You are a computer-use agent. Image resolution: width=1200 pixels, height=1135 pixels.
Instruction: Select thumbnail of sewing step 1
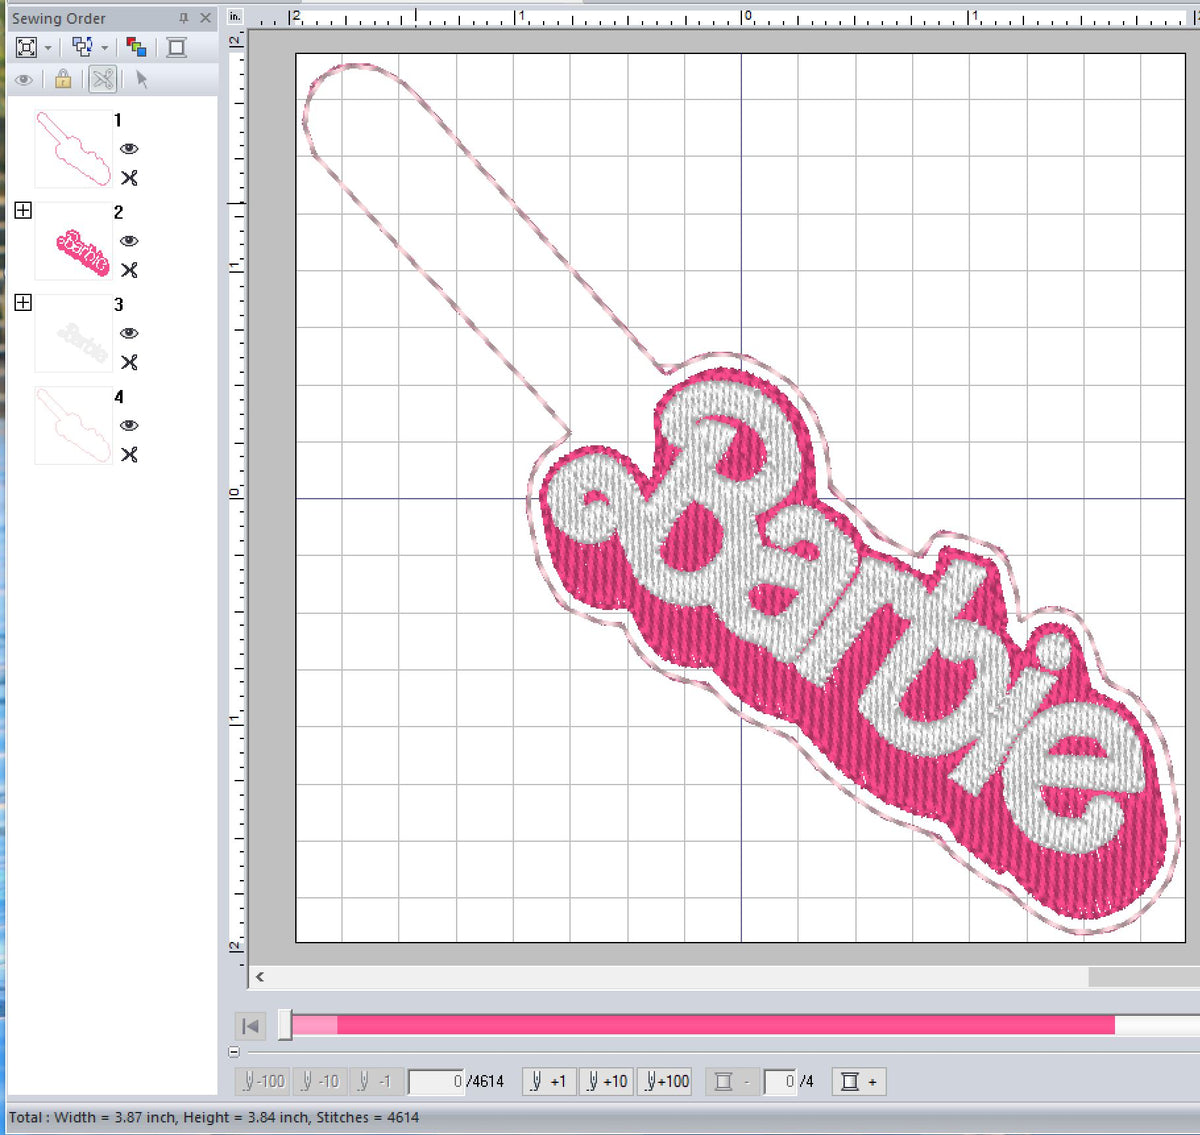[x=73, y=148]
